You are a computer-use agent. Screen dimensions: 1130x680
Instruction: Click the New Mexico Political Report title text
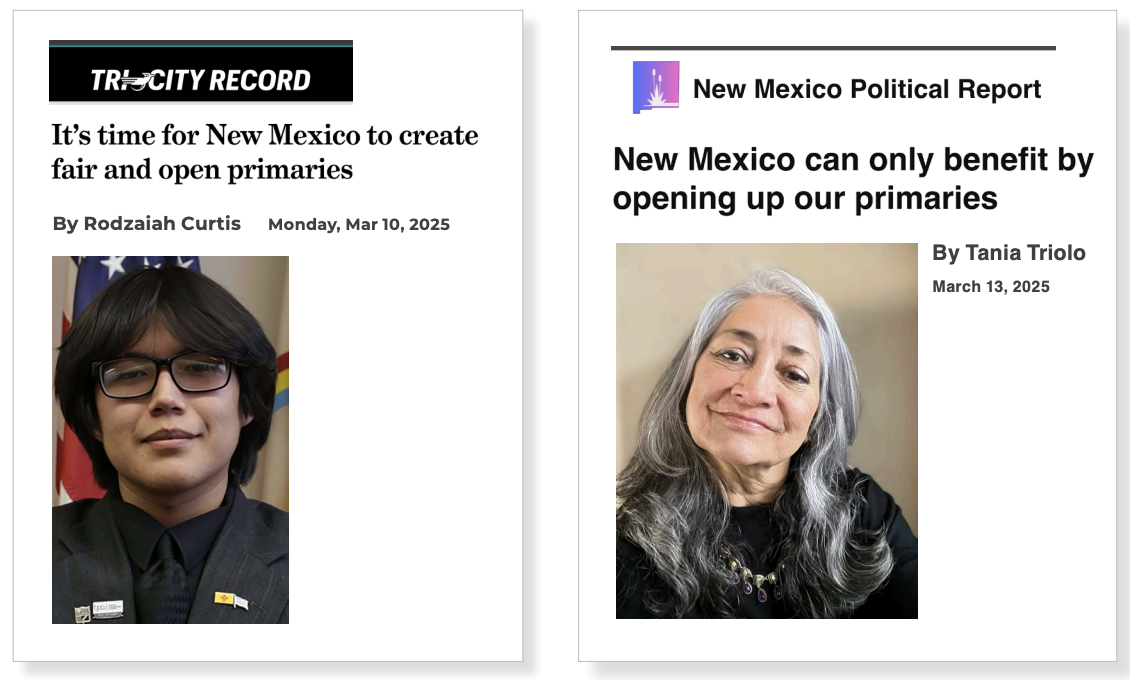click(x=867, y=89)
